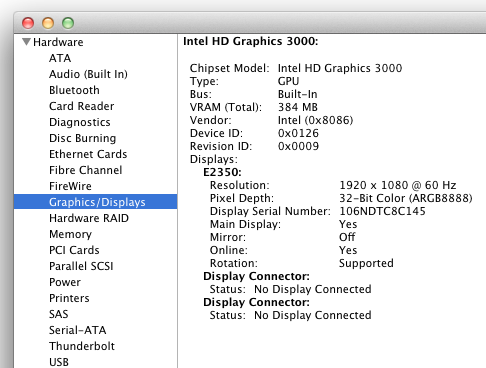Click Chipset Model value Intel HD Graphics 3000
This screenshot has height=368, width=486.
tap(340, 68)
